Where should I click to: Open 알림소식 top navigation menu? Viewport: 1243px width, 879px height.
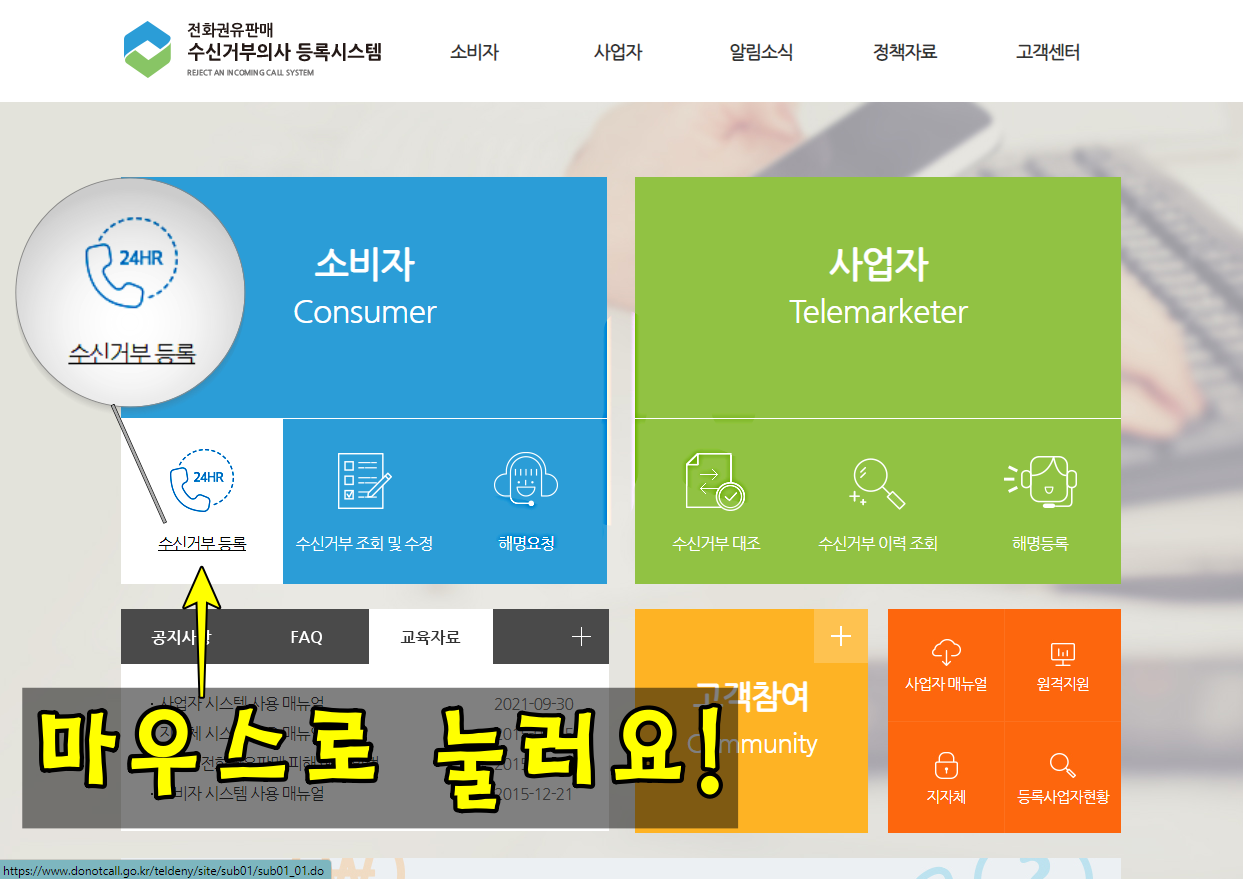point(761,52)
